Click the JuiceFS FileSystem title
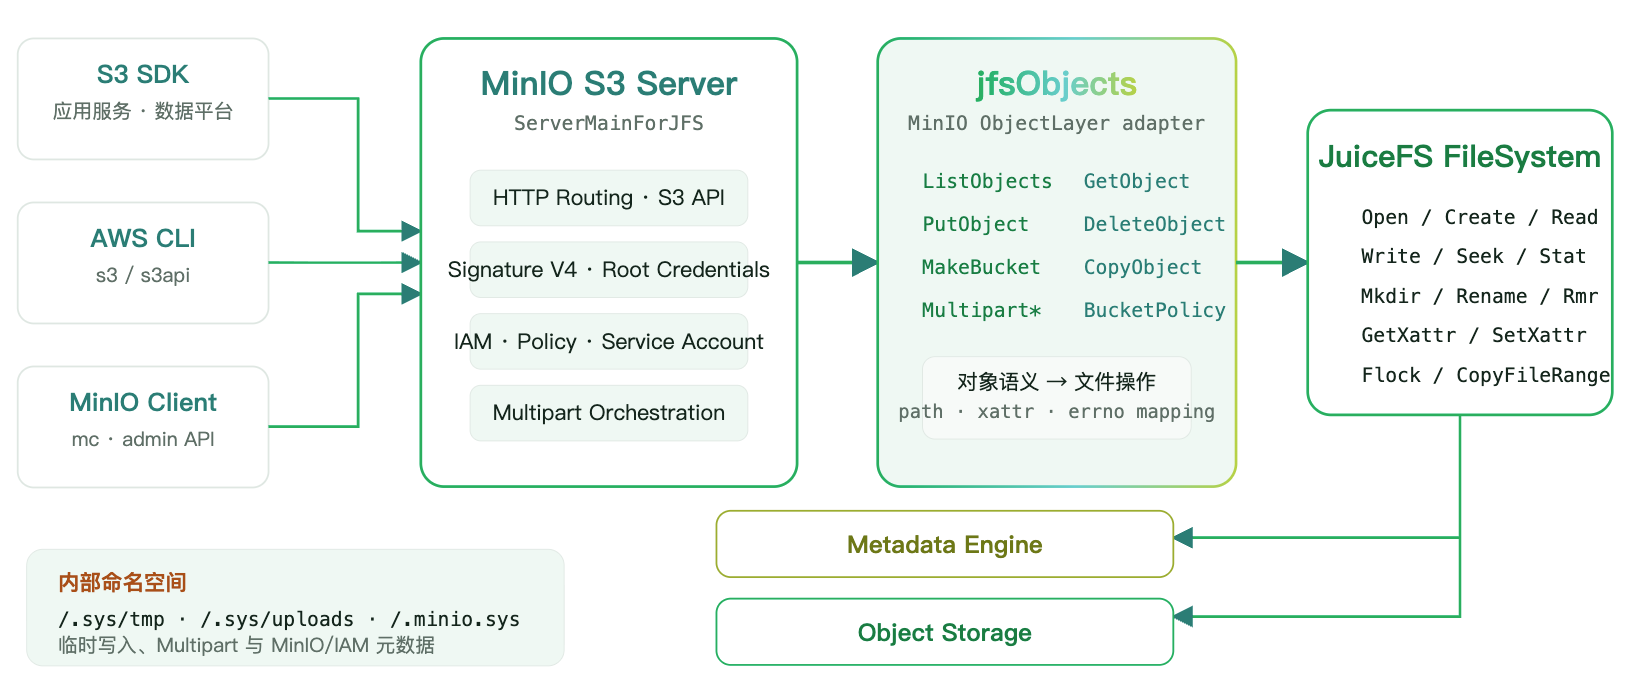1642x690 pixels. click(x=1460, y=157)
